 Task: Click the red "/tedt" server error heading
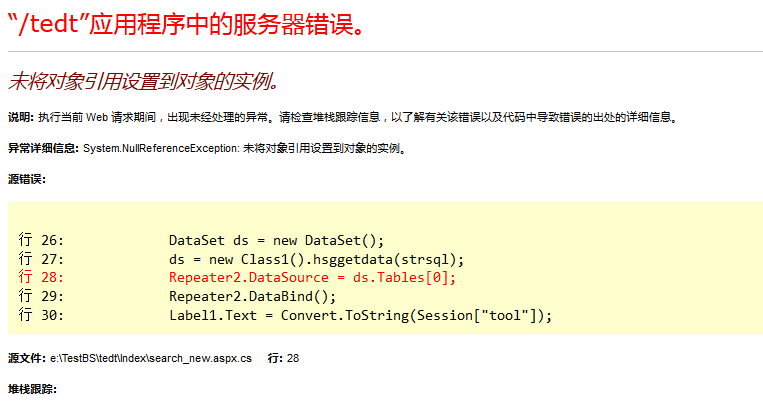pyautogui.click(x=186, y=23)
